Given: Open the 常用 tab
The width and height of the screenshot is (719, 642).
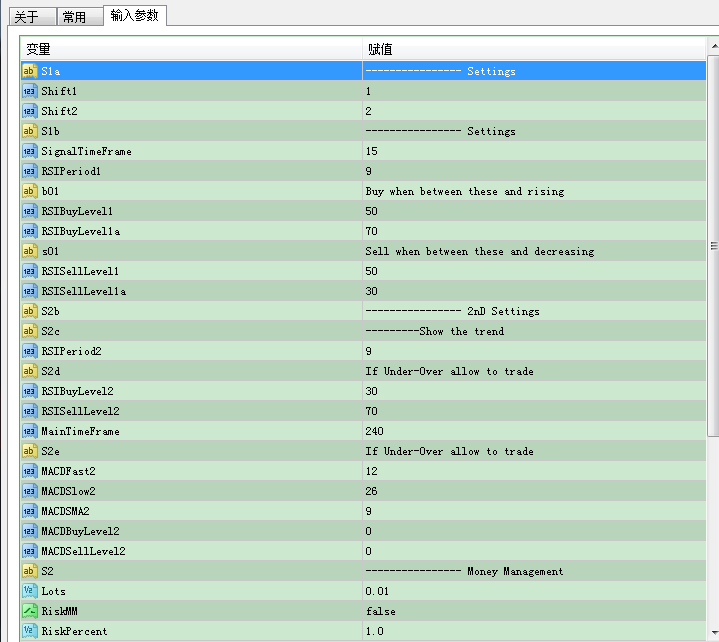Looking at the screenshot, I should 80,17.
